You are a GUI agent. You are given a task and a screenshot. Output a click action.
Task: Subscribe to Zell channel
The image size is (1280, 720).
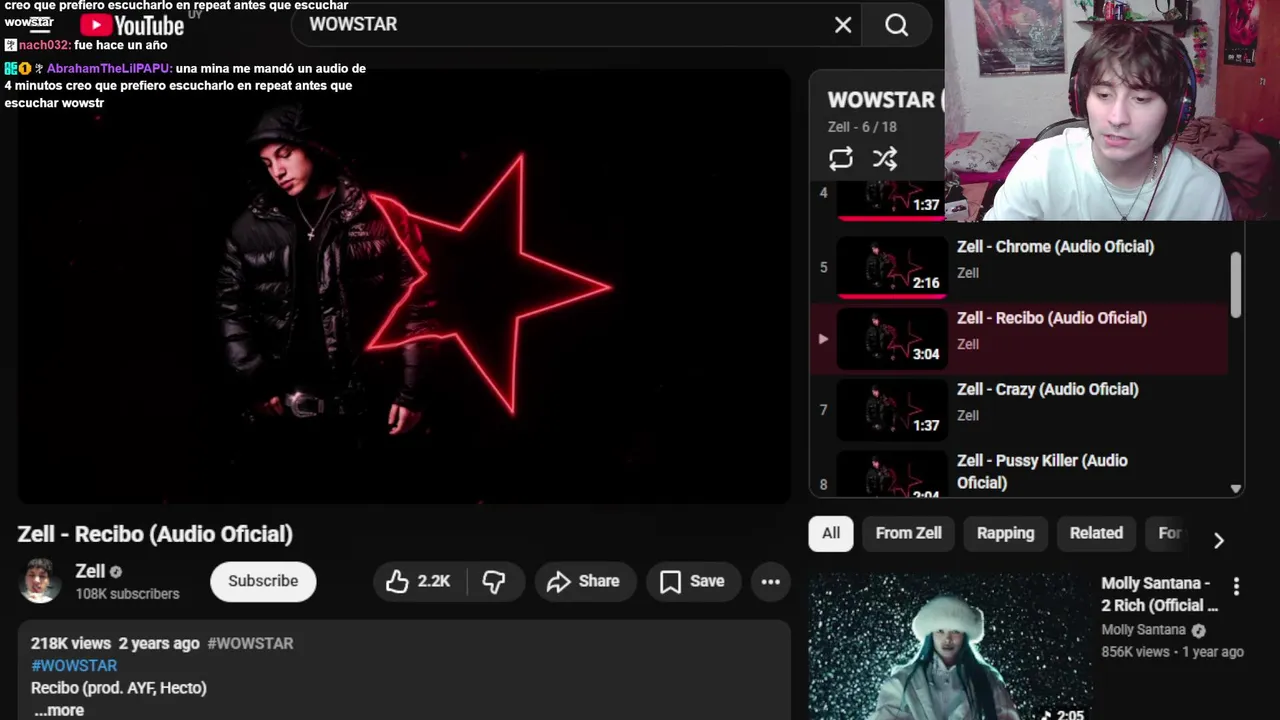[x=263, y=581]
